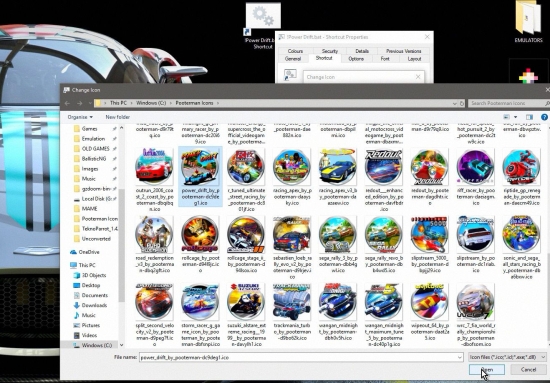Select the outrun 2006 coast 2 coast icon
This screenshot has width=550, height=383.
click(x=154, y=180)
